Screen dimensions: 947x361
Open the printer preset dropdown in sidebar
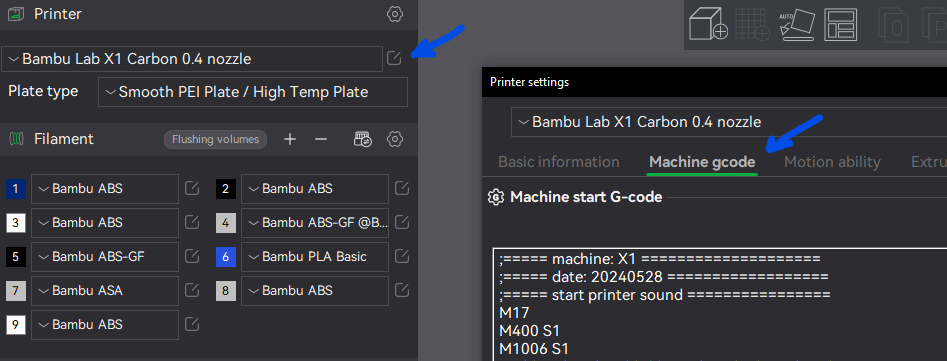[192, 59]
